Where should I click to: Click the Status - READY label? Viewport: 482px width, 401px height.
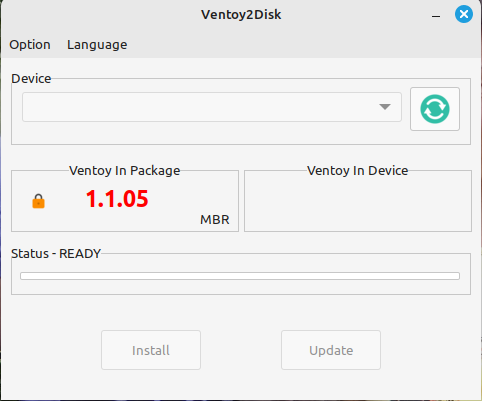pyautogui.click(x=56, y=254)
